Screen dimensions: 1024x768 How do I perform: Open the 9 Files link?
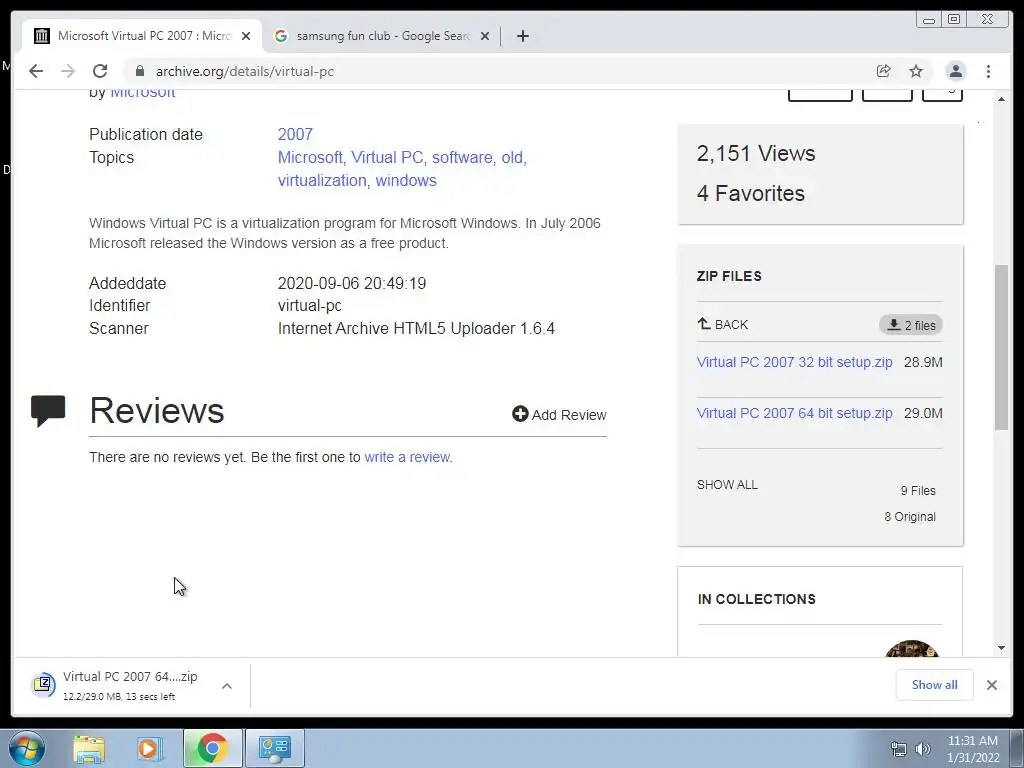click(918, 490)
